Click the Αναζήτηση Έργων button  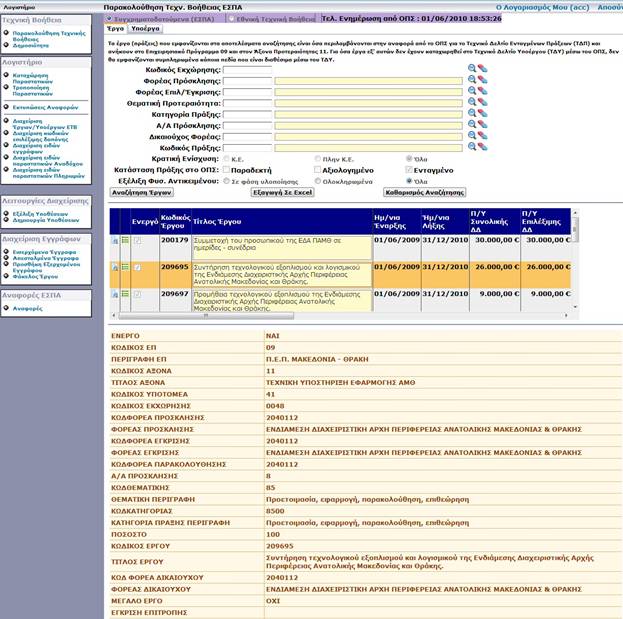pos(137,191)
